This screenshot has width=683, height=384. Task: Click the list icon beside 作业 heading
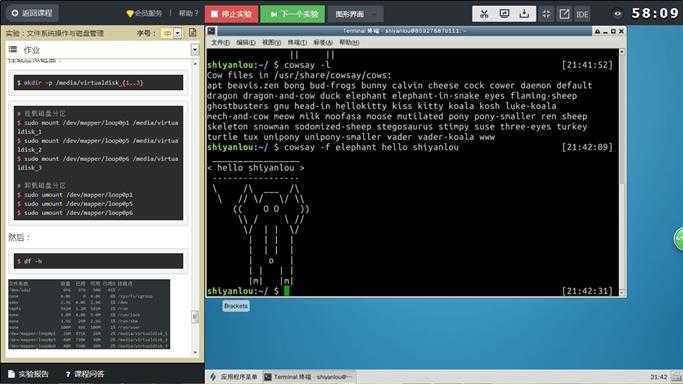[13, 49]
